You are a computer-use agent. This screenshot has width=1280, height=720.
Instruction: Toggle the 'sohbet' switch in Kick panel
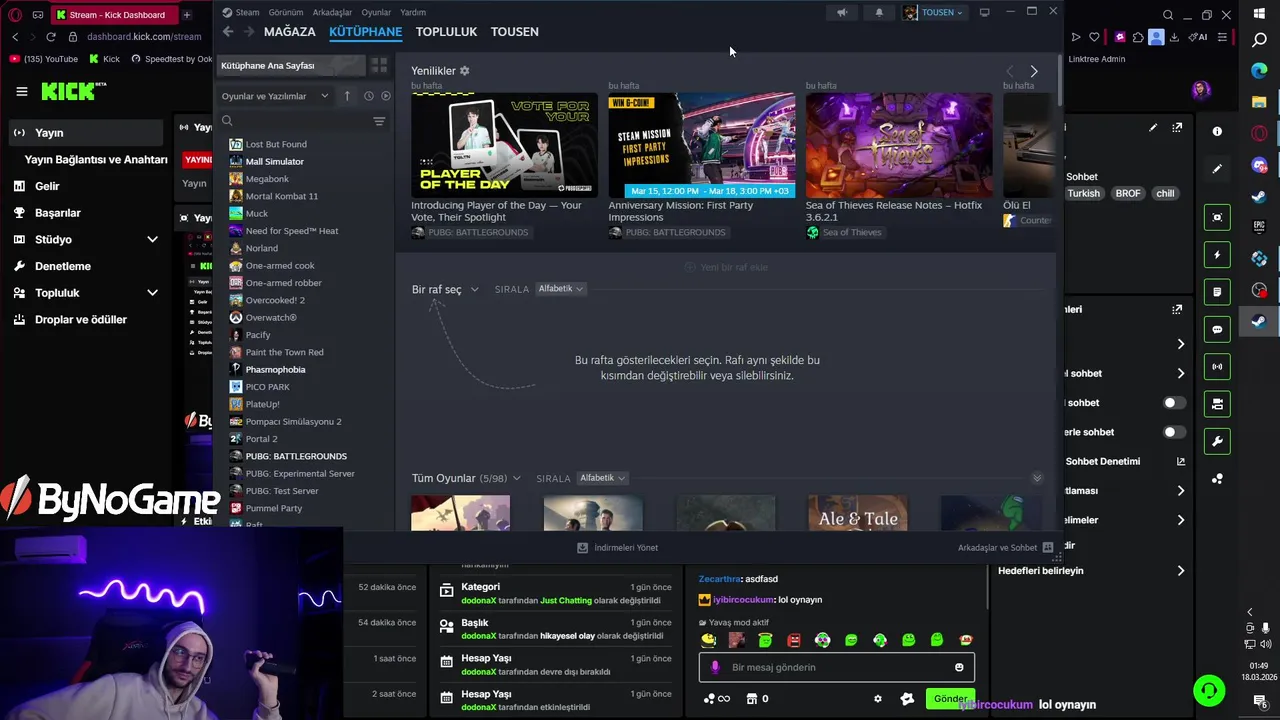(x=1175, y=403)
